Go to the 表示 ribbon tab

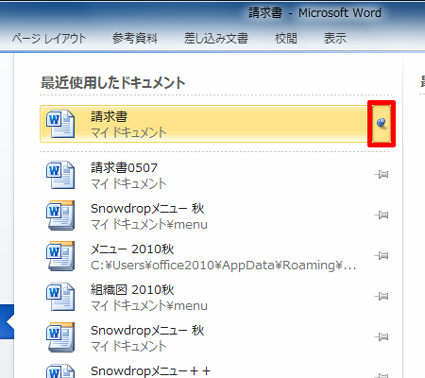tap(335, 39)
